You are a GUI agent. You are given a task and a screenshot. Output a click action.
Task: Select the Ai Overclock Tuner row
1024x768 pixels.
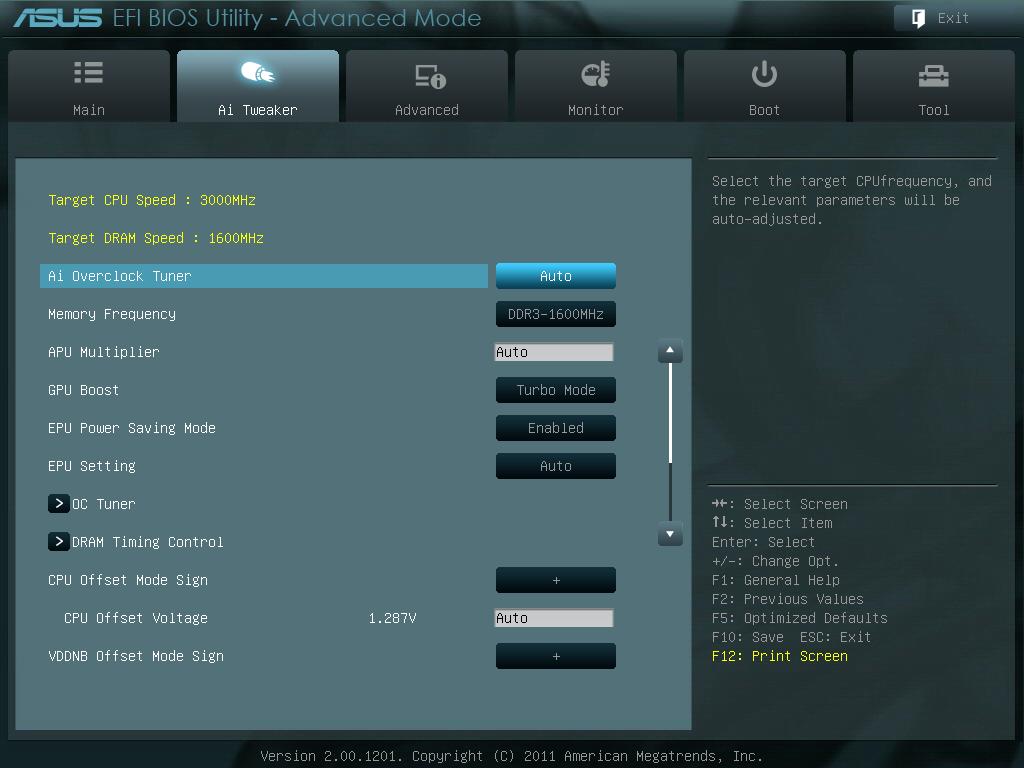[x=264, y=276]
